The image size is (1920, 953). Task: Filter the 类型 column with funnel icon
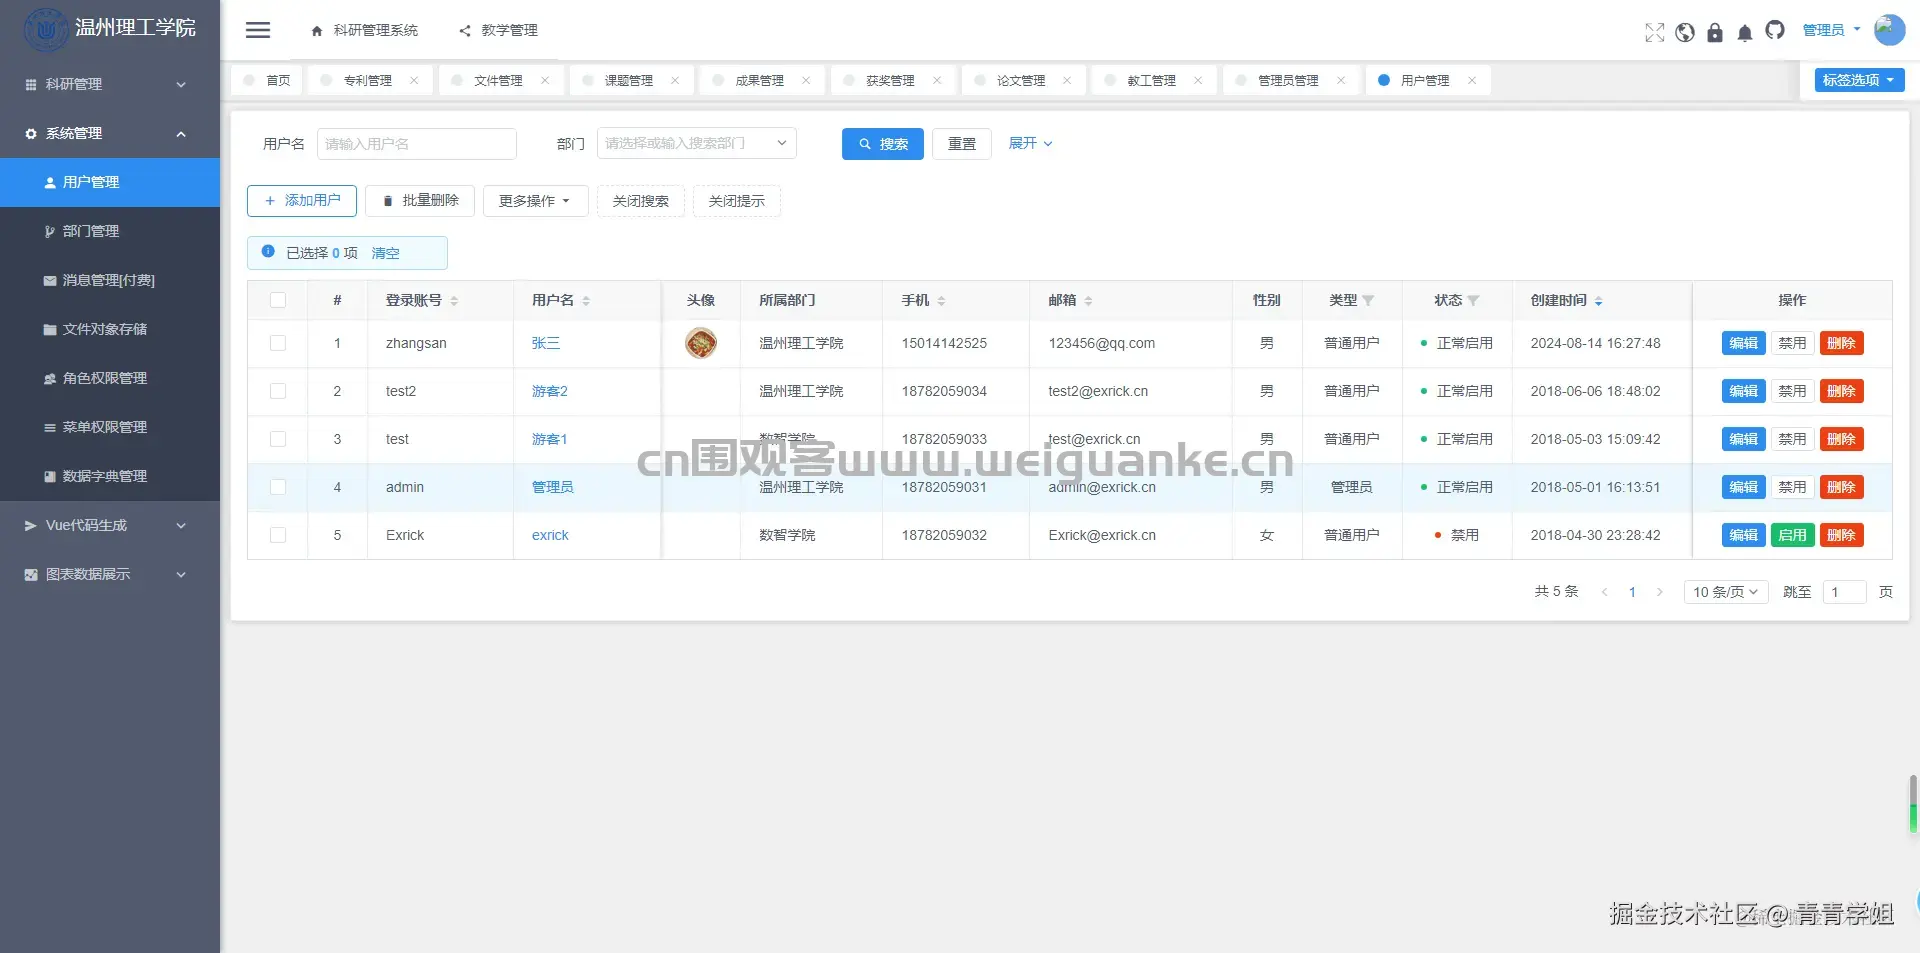point(1368,301)
